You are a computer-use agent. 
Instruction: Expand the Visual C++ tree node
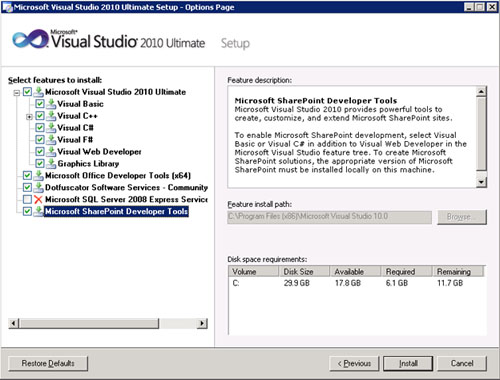(x=29, y=117)
